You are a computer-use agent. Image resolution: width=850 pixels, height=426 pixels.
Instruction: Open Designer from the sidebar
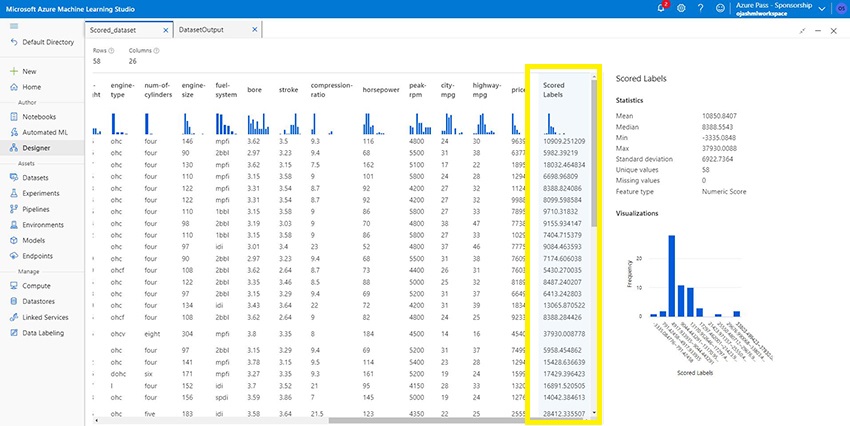tap(36, 147)
